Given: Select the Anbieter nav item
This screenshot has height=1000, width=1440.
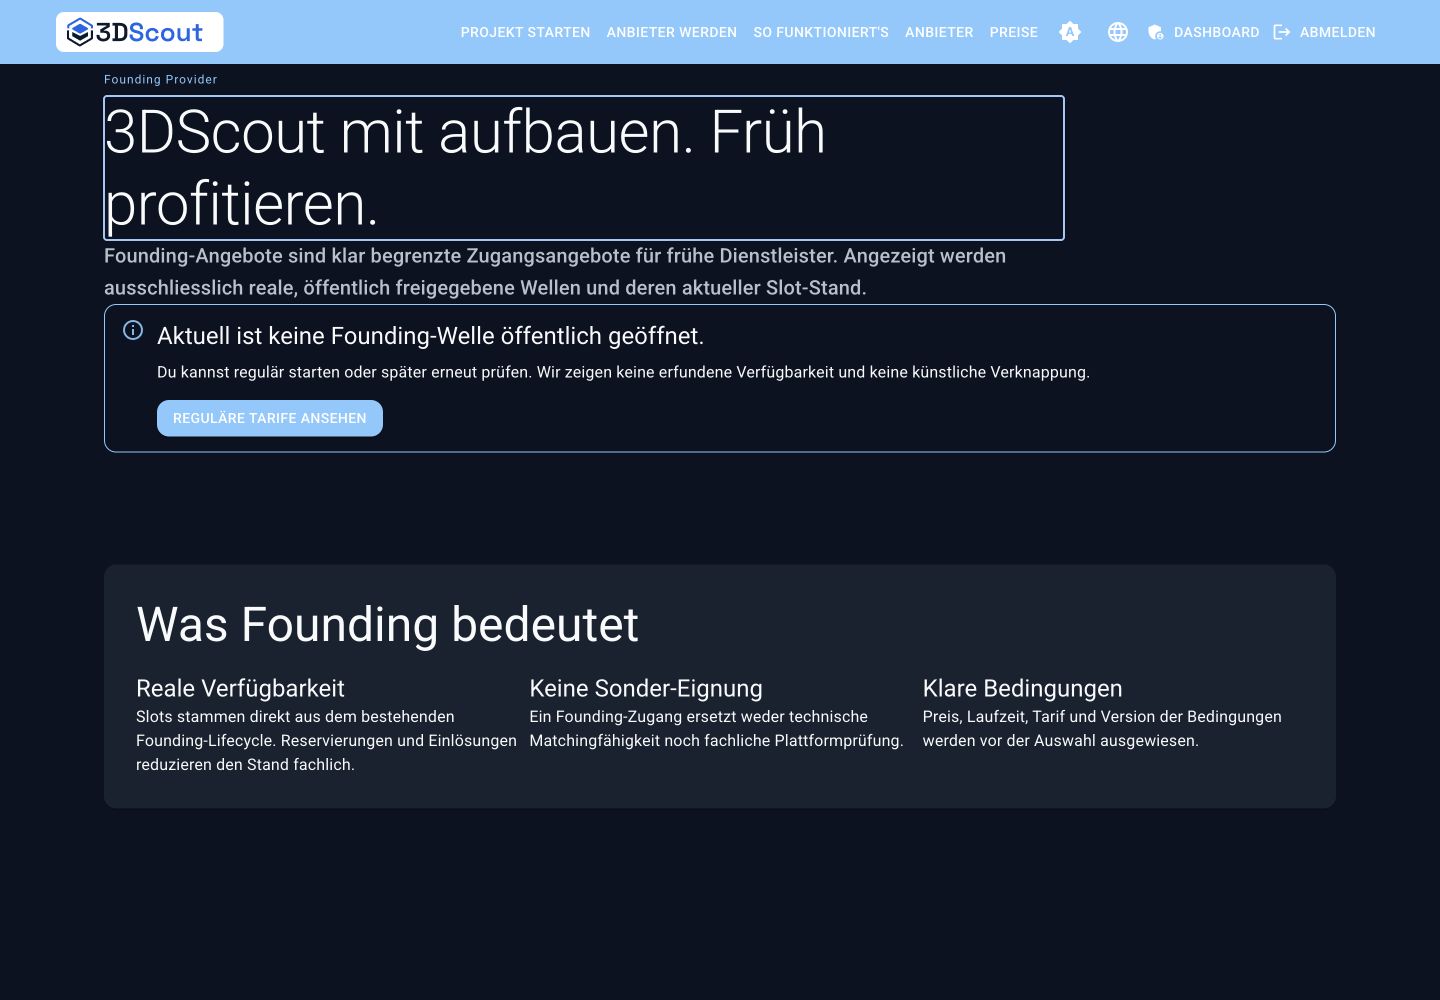Looking at the screenshot, I should (939, 32).
